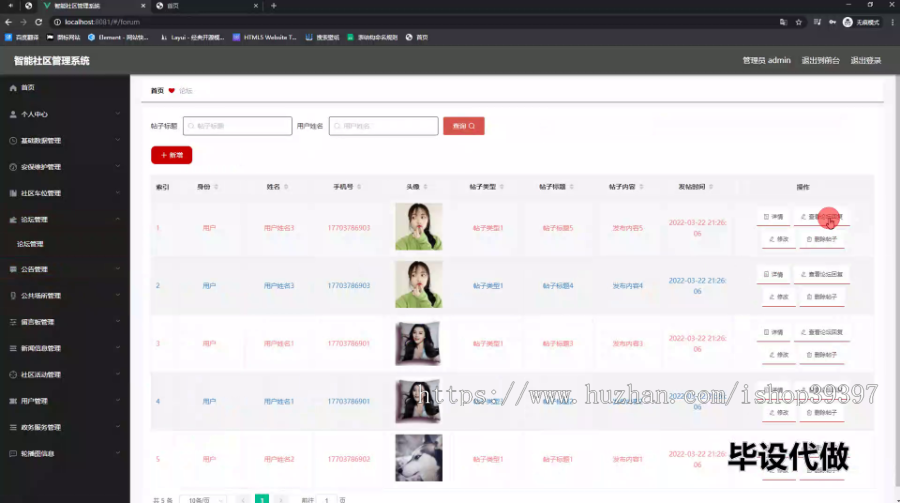Reload the page with refresh icon
The height and width of the screenshot is (503, 900).
click(x=38, y=22)
